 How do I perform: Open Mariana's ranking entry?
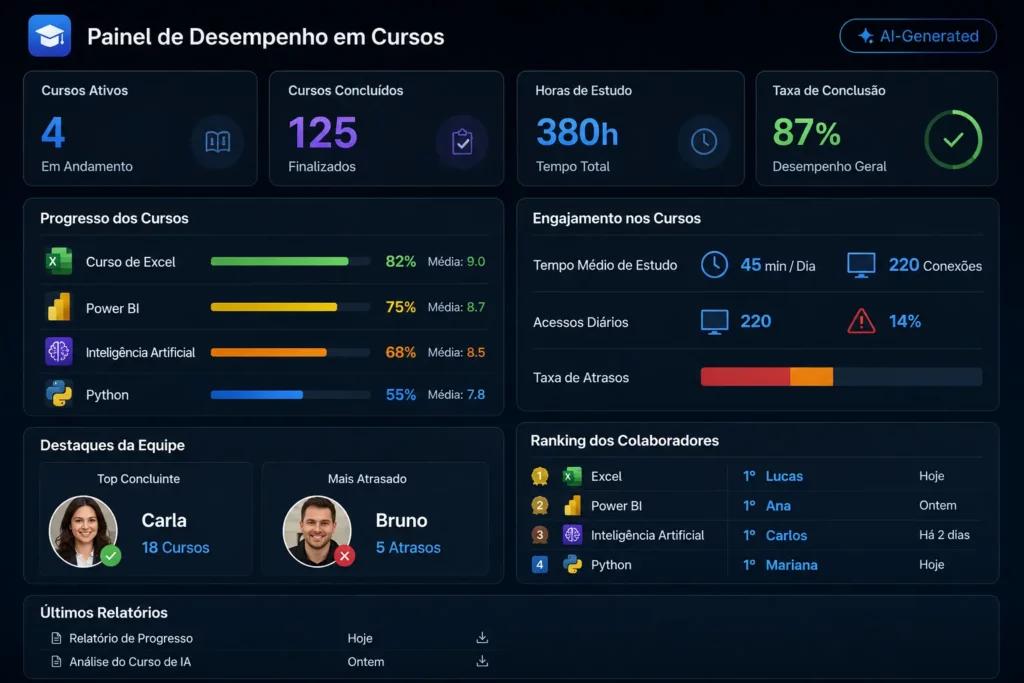[792, 565]
